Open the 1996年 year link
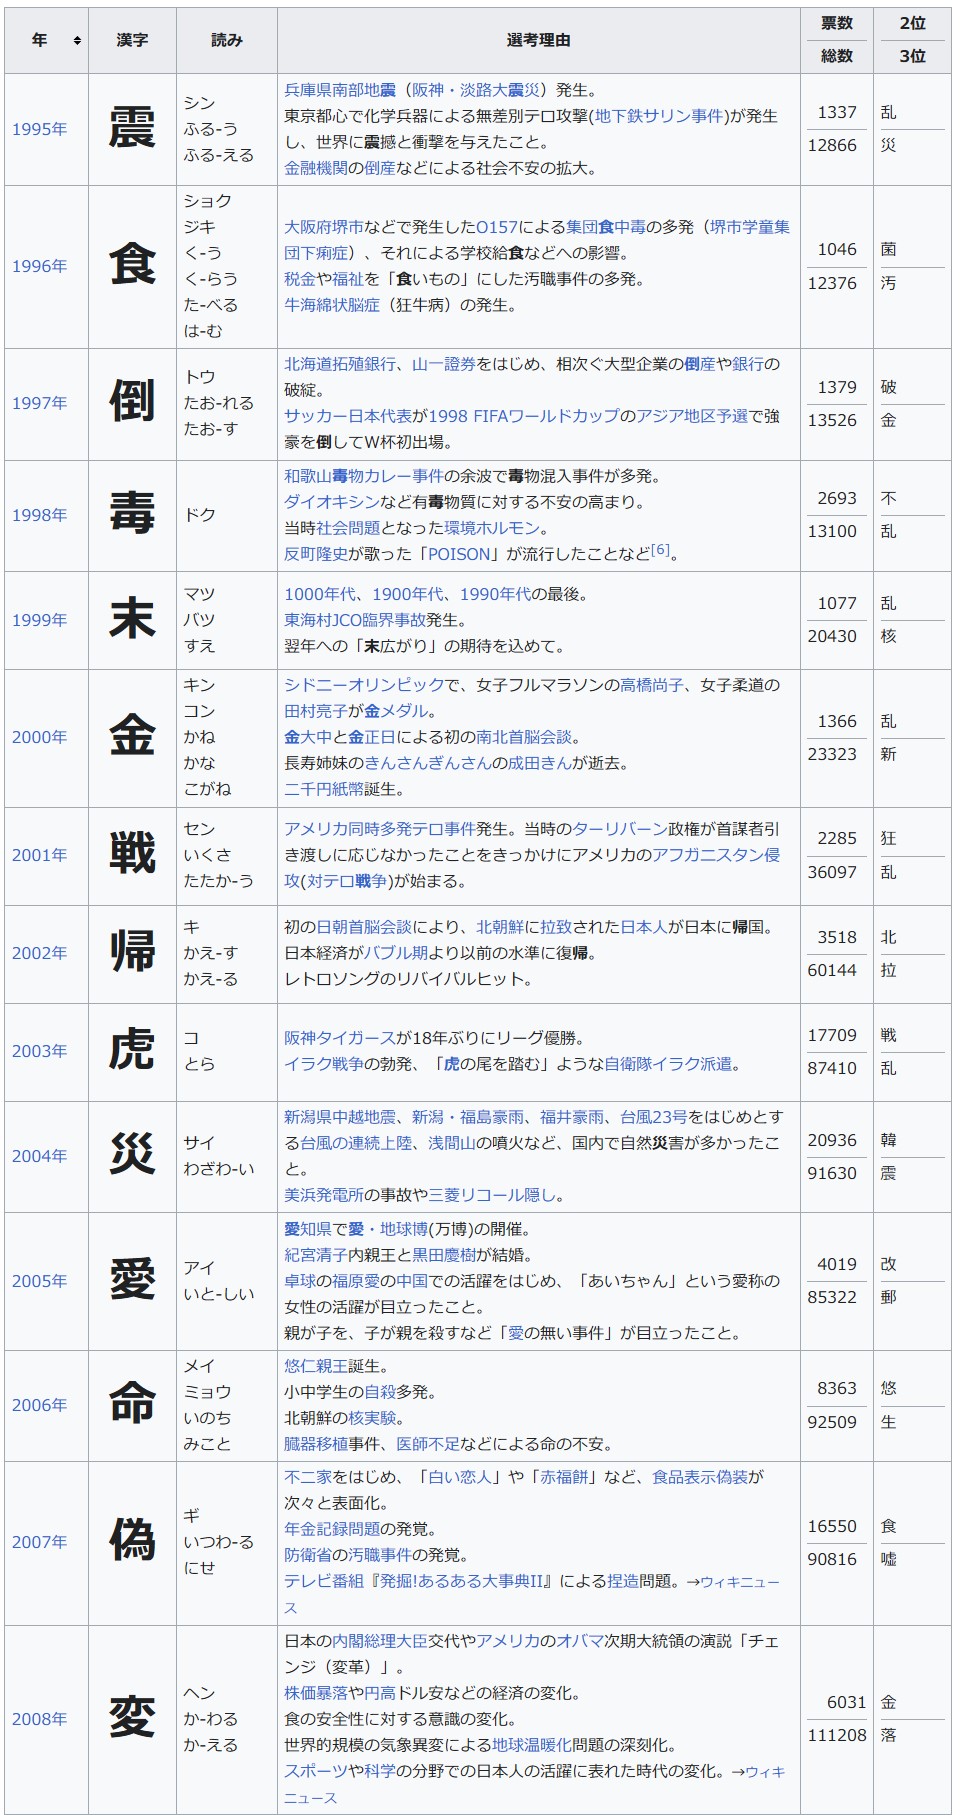The width and height of the screenshot is (964, 1815). point(40,266)
